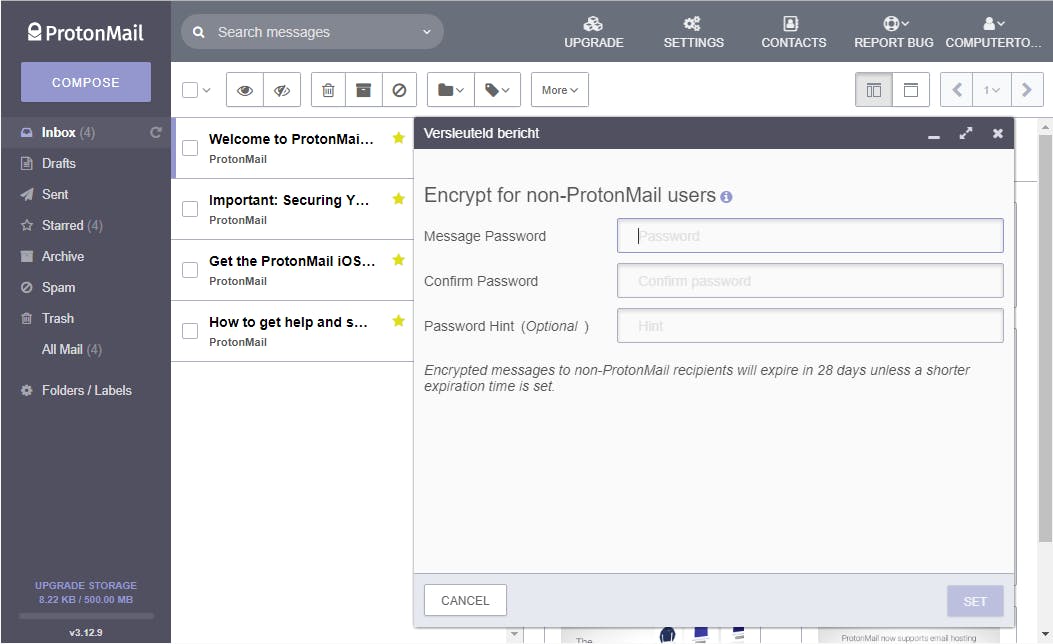The height and width of the screenshot is (644, 1053).
Task: Open the COMPUTERTO... user account menu
Action: tap(993, 32)
